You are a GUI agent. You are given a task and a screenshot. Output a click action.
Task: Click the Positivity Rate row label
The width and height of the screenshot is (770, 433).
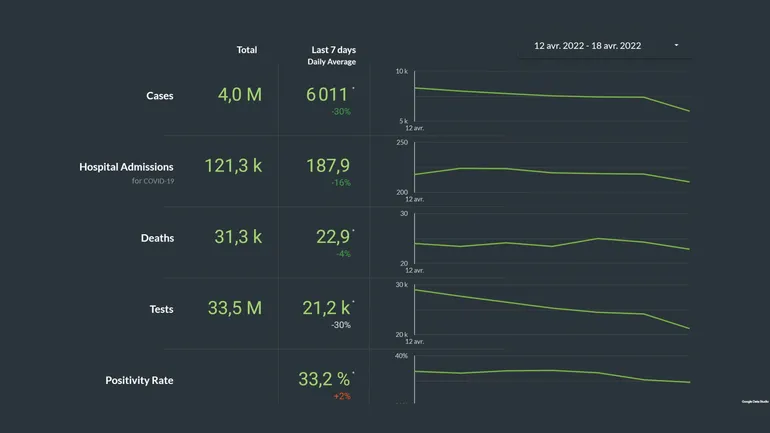139,380
